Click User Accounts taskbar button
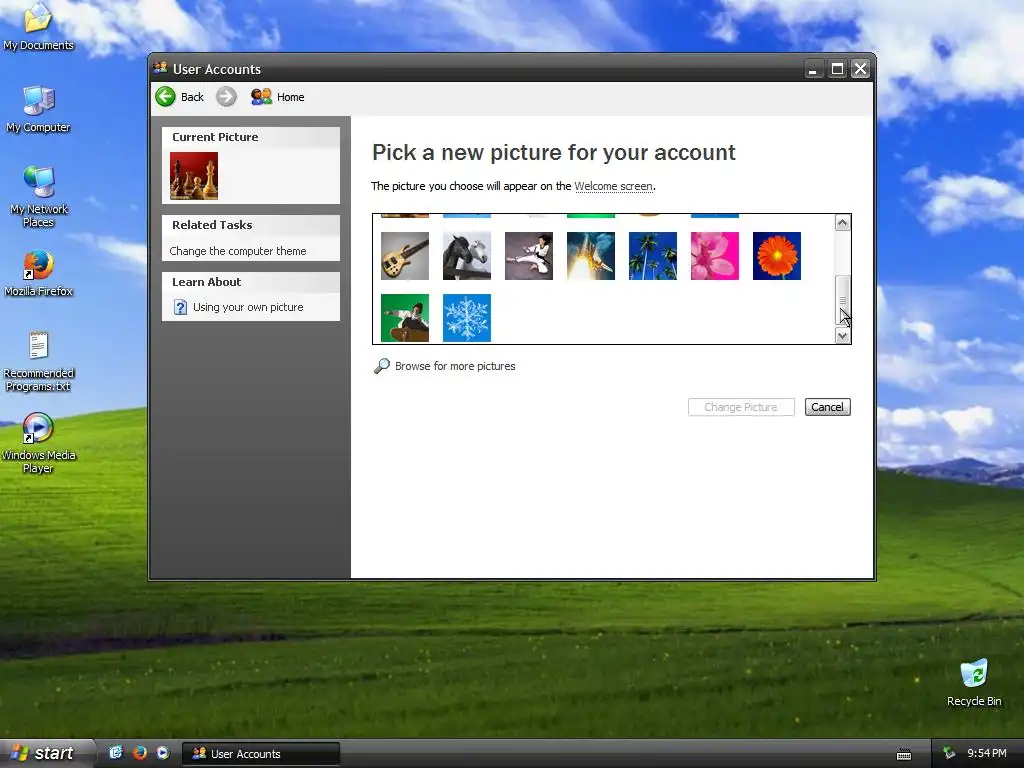 pyautogui.click(x=261, y=754)
